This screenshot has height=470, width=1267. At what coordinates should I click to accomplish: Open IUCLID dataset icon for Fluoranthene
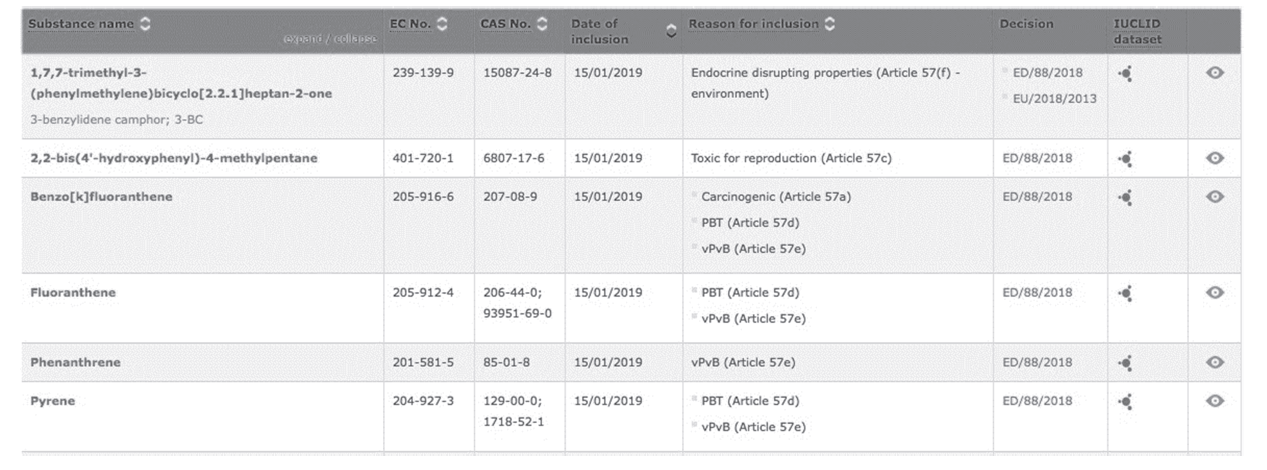(x=1125, y=293)
